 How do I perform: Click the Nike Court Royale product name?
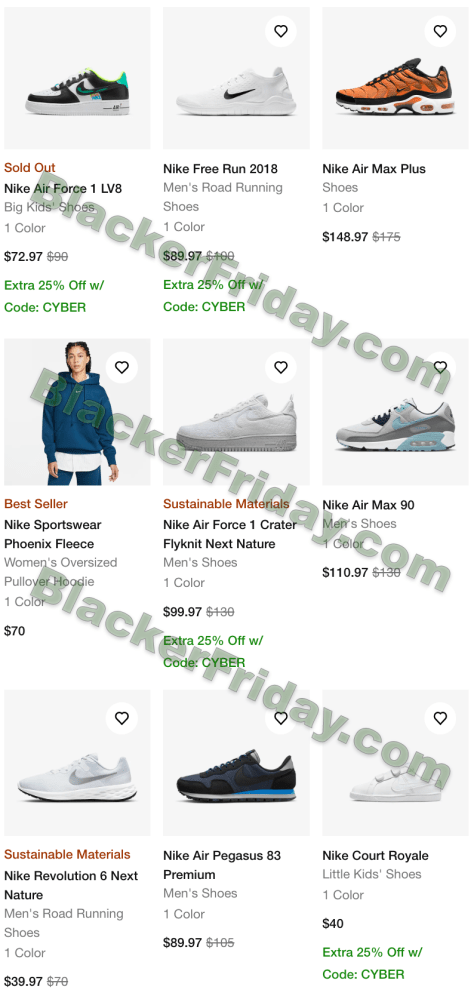click(375, 856)
